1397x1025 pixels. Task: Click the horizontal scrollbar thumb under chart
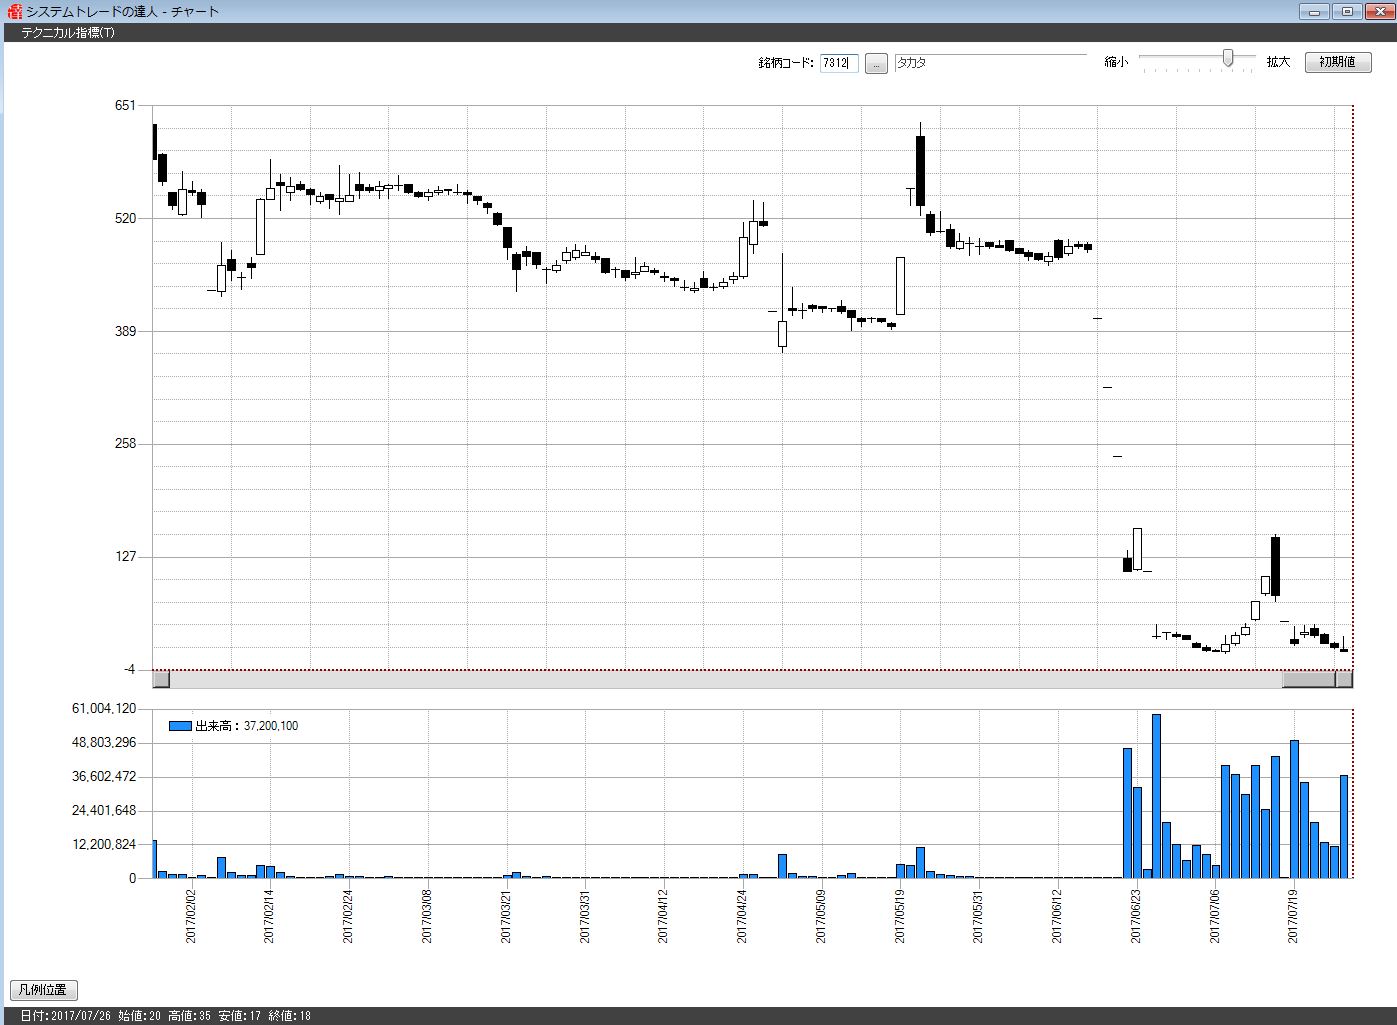coord(1308,680)
